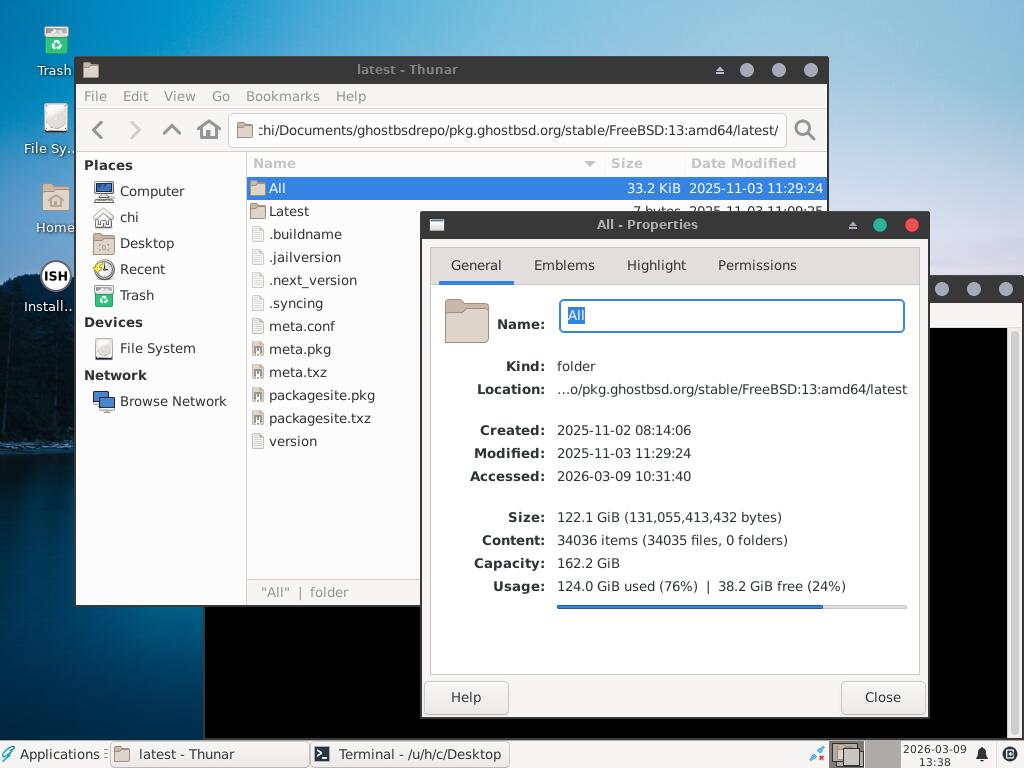The width and height of the screenshot is (1024, 768).
Task: Select Computer in the Places sidebar
Action: (x=151, y=191)
